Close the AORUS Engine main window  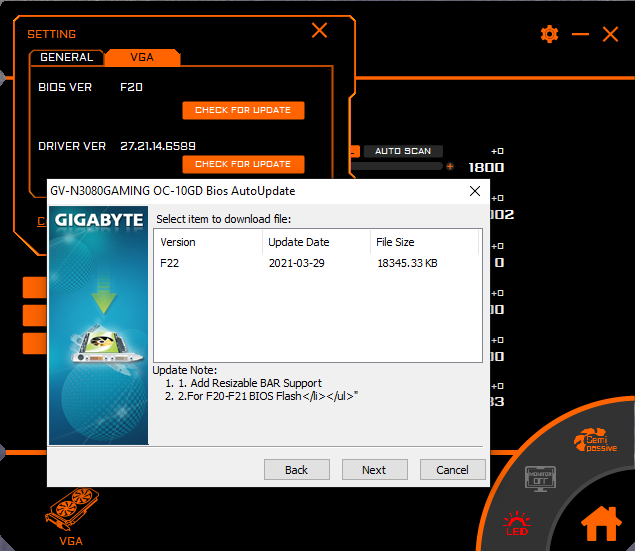(x=610, y=34)
